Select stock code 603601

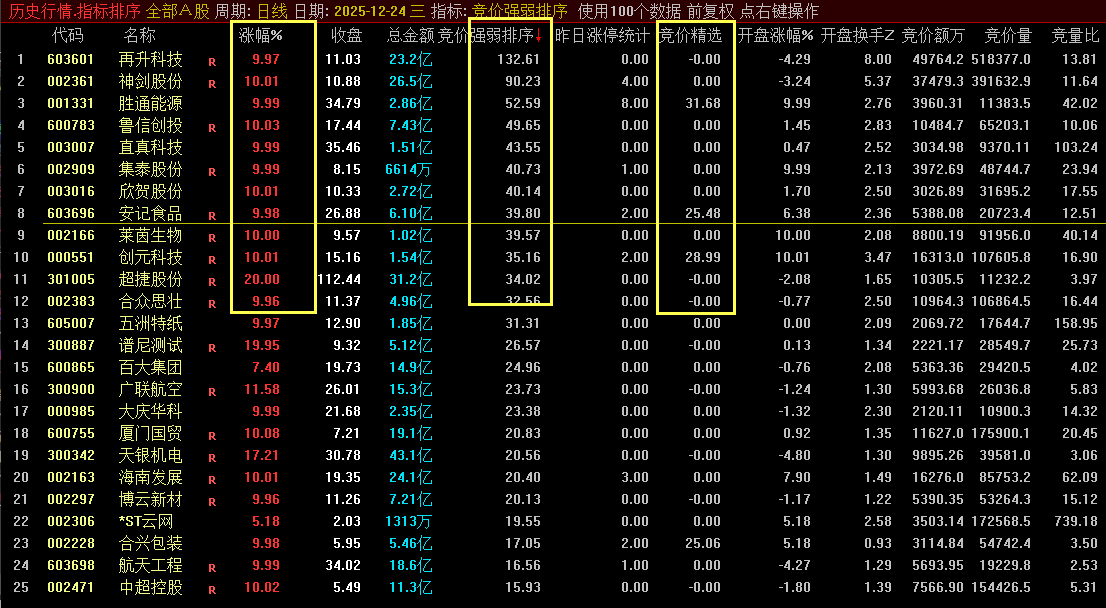pos(71,59)
